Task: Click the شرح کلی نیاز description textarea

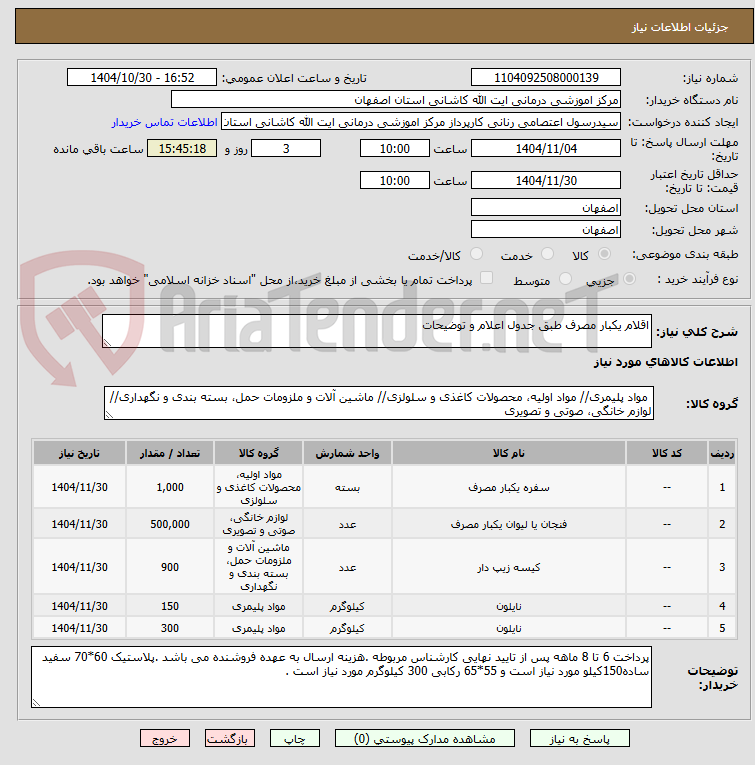Action: 377,331
